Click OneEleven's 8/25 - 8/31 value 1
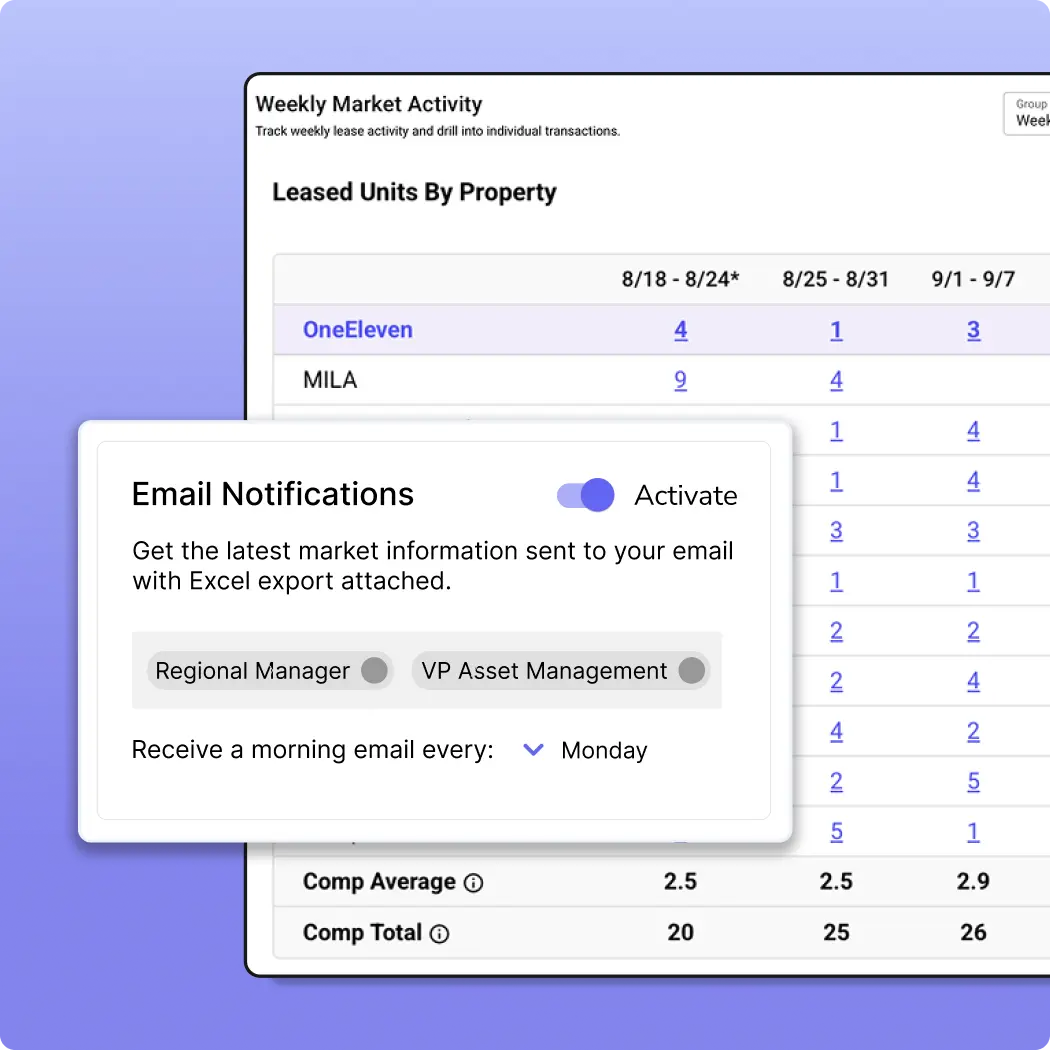Image resolution: width=1050 pixels, height=1050 pixels. point(836,329)
